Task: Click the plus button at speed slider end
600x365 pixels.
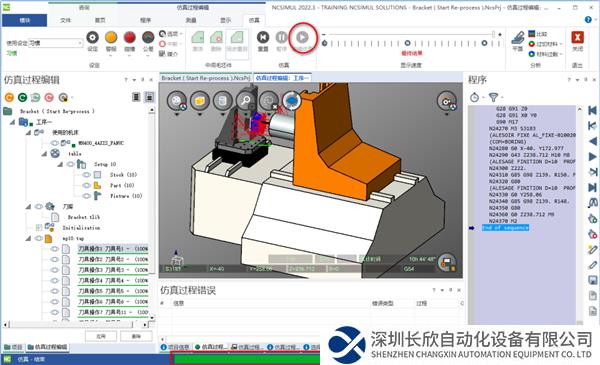Action: pyautogui.click(x=500, y=34)
